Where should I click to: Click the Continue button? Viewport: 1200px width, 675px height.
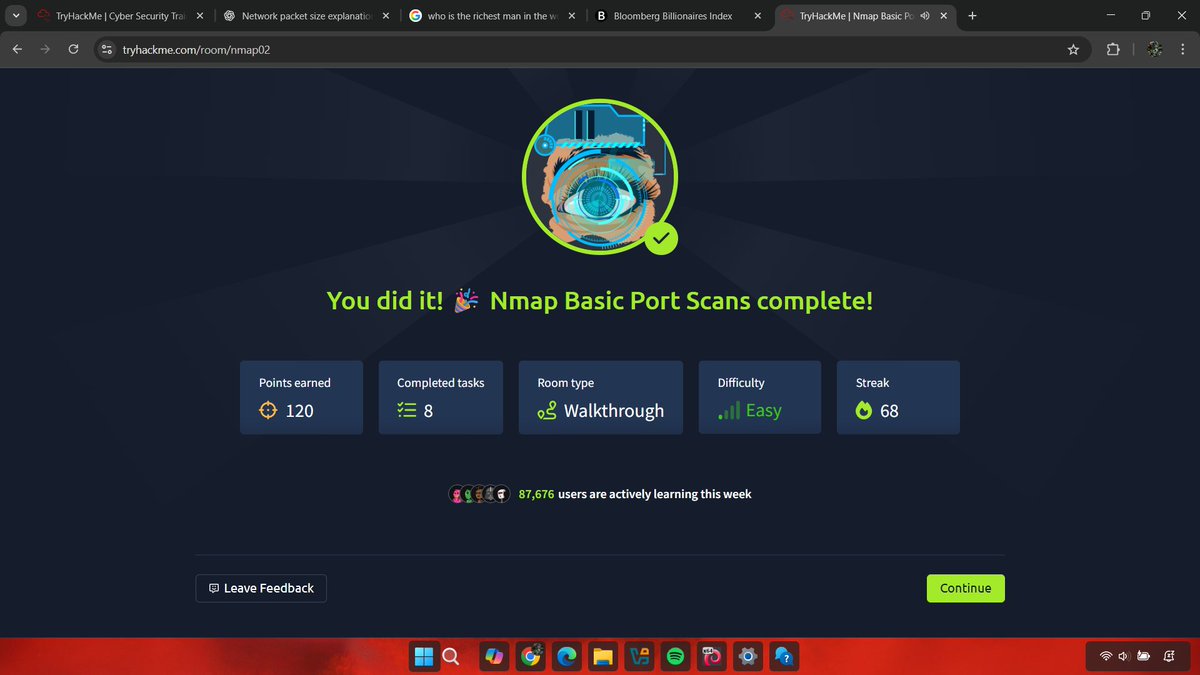(x=964, y=588)
